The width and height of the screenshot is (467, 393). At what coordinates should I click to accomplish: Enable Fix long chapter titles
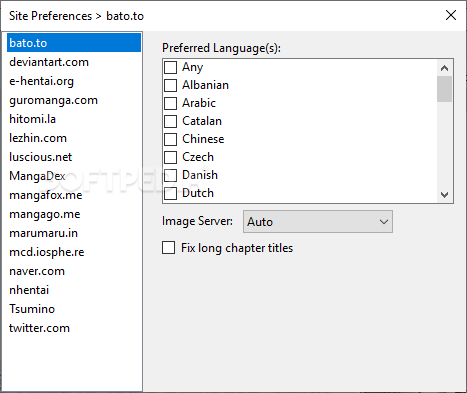168,248
